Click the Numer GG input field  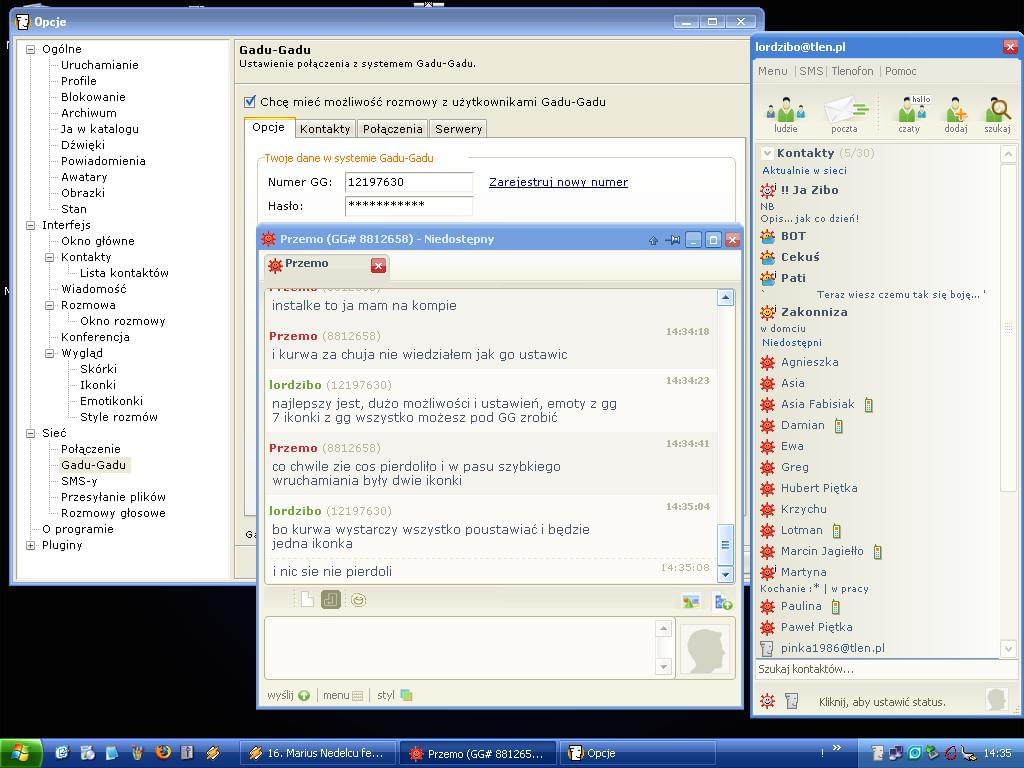pyautogui.click(x=409, y=182)
